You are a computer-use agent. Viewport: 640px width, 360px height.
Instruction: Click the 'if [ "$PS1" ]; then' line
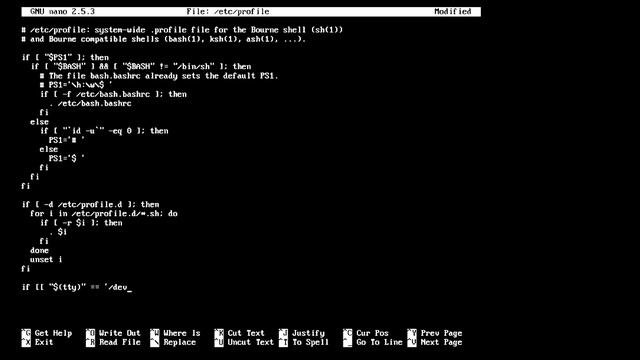coord(65,58)
